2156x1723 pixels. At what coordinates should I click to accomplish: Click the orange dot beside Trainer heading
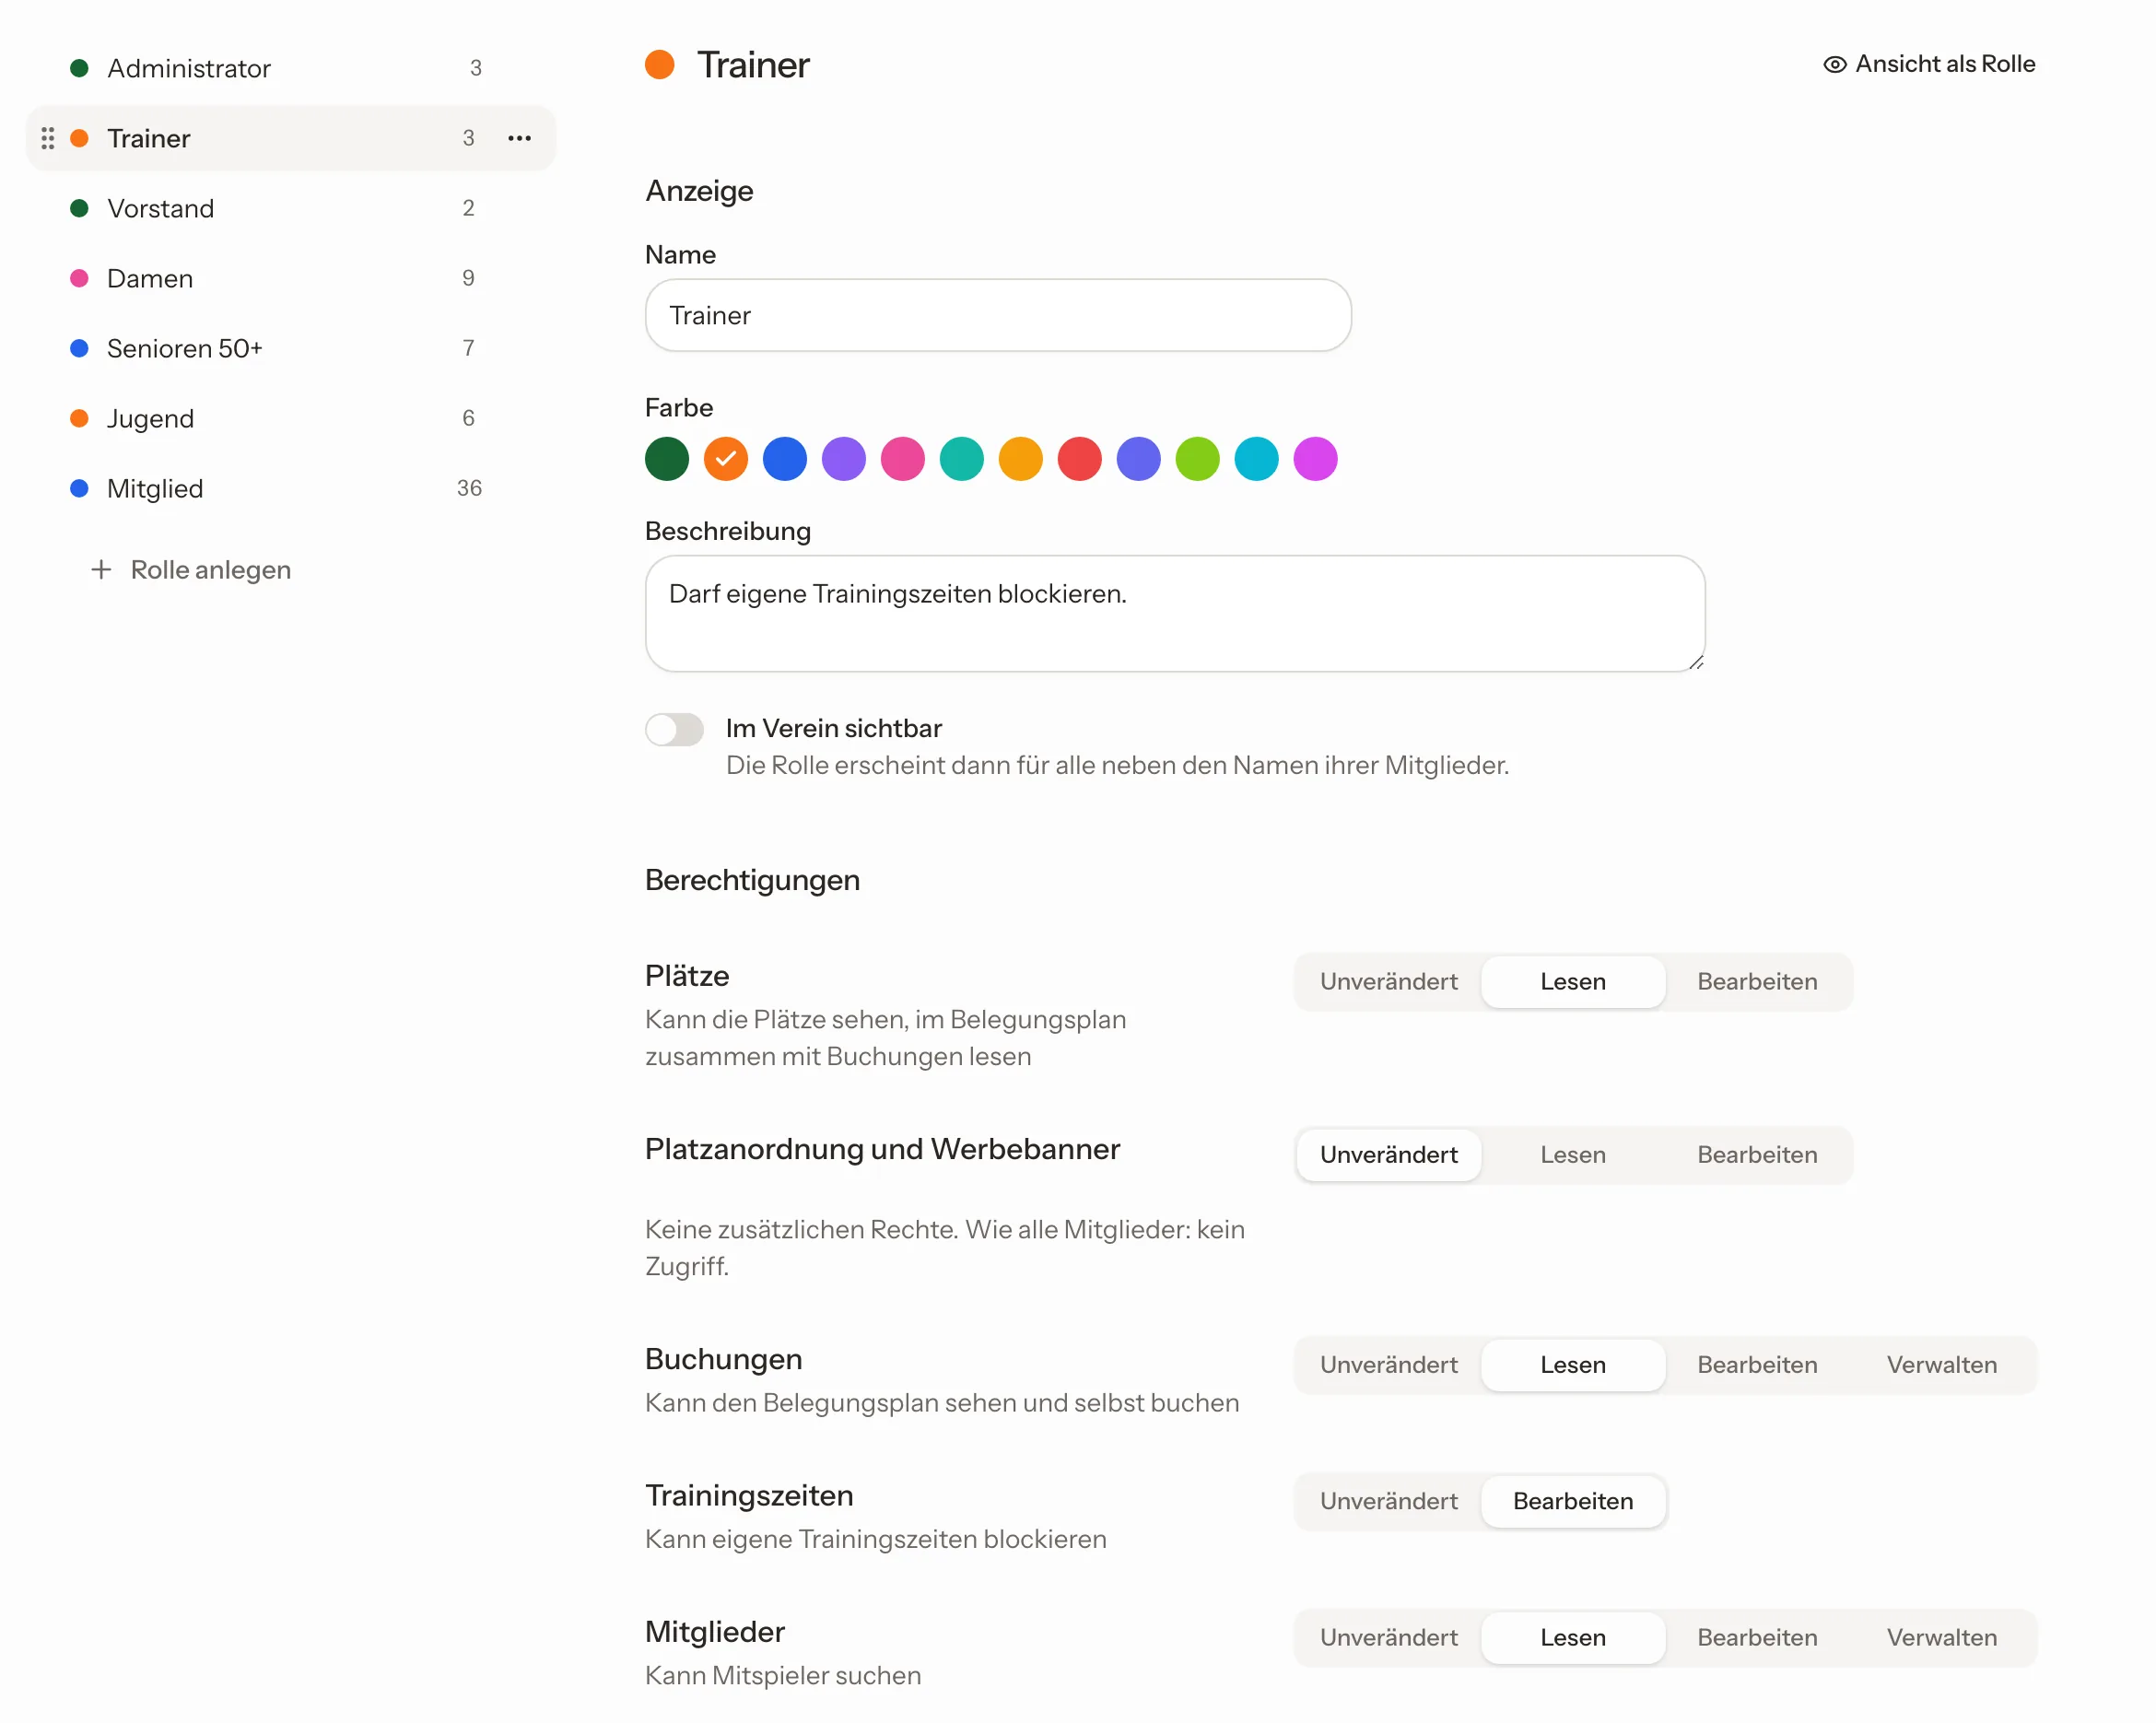(x=659, y=64)
